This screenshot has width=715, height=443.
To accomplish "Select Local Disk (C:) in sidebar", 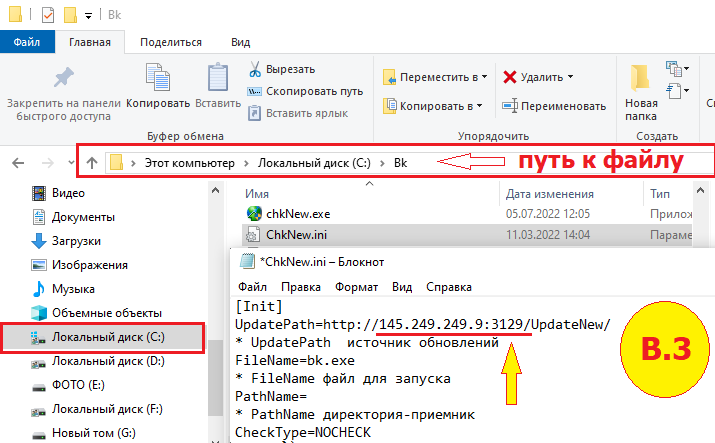I will click(x=107, y=337).
